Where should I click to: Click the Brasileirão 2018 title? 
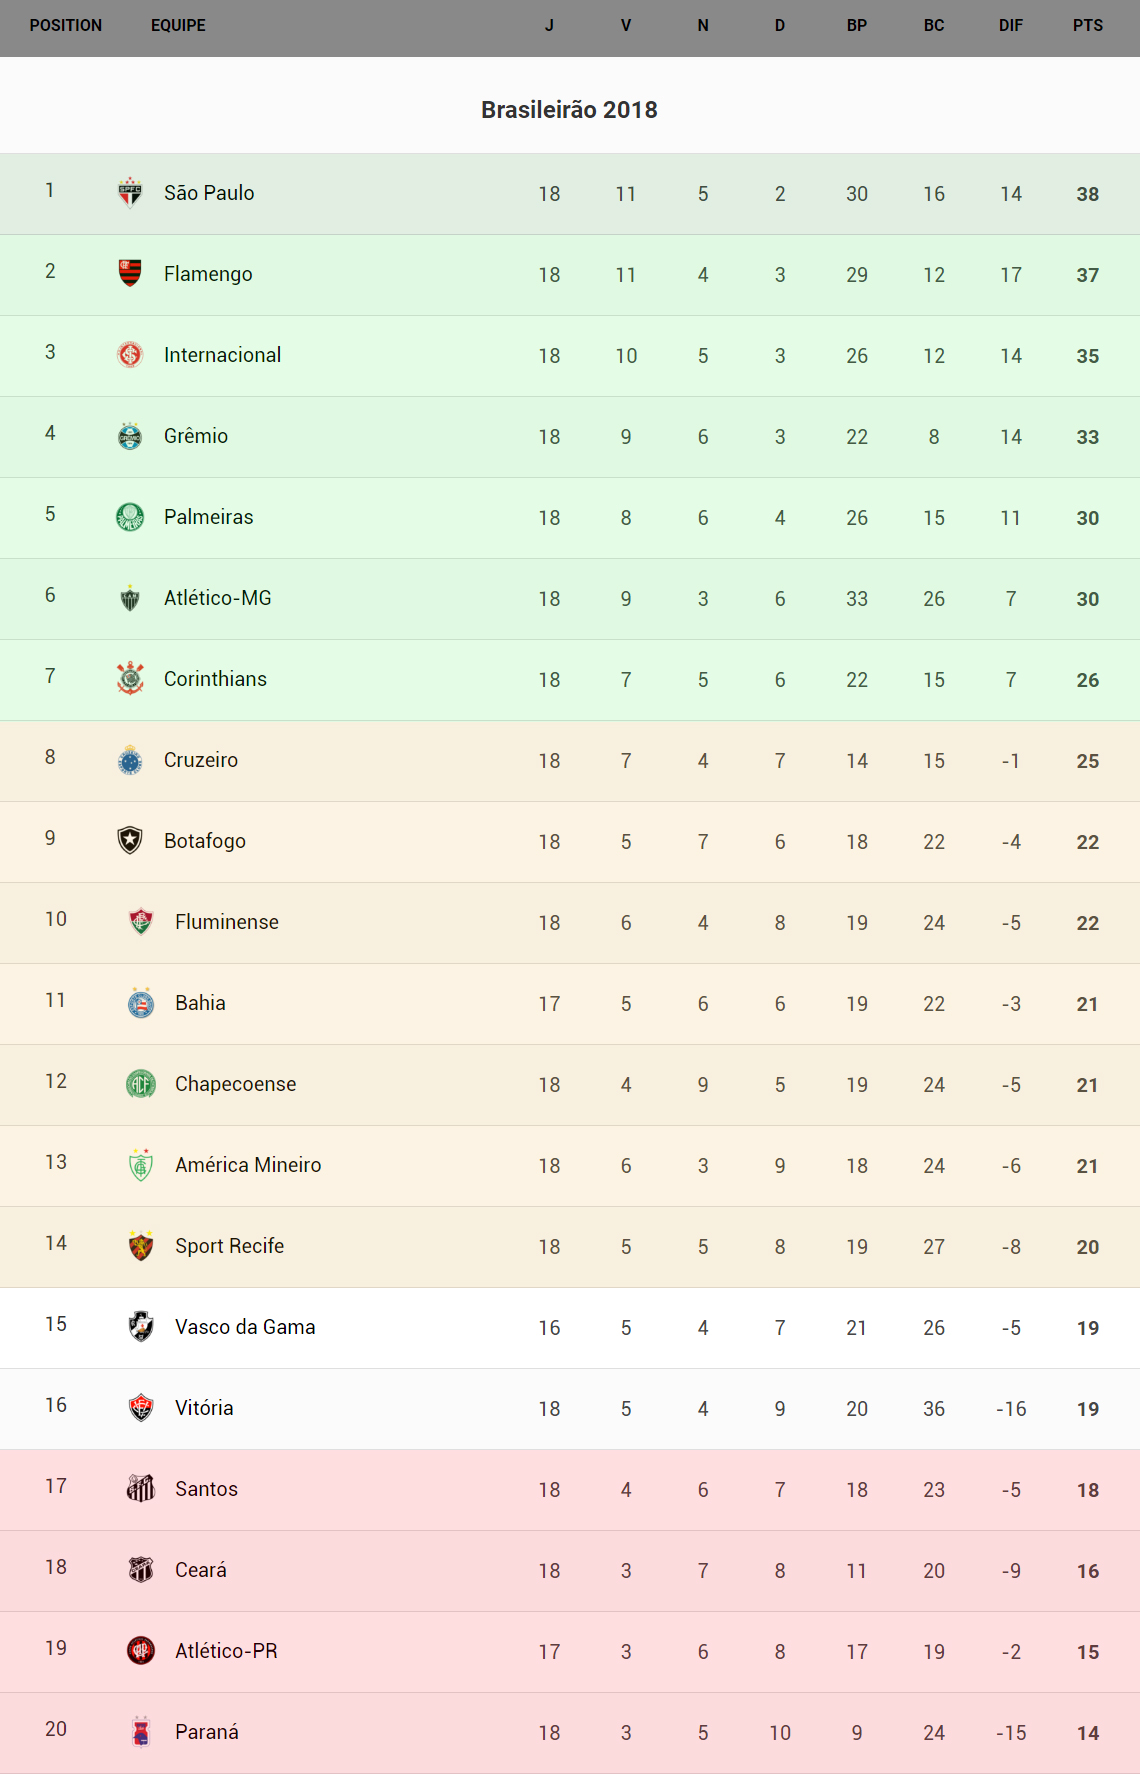point(569,110)
